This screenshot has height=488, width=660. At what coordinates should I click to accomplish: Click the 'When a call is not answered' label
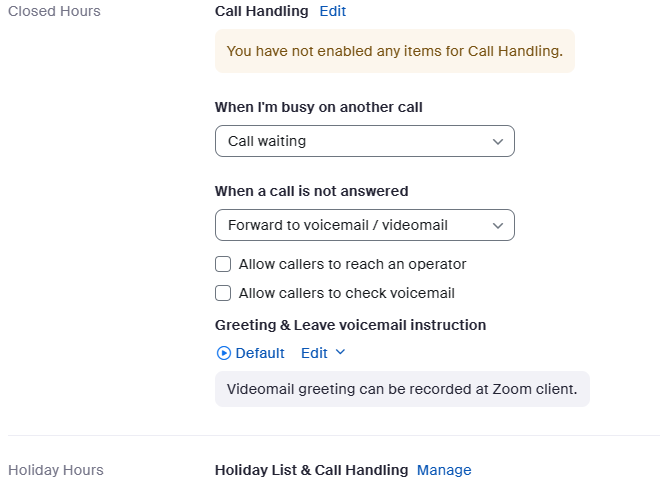[x=312, y=191]
